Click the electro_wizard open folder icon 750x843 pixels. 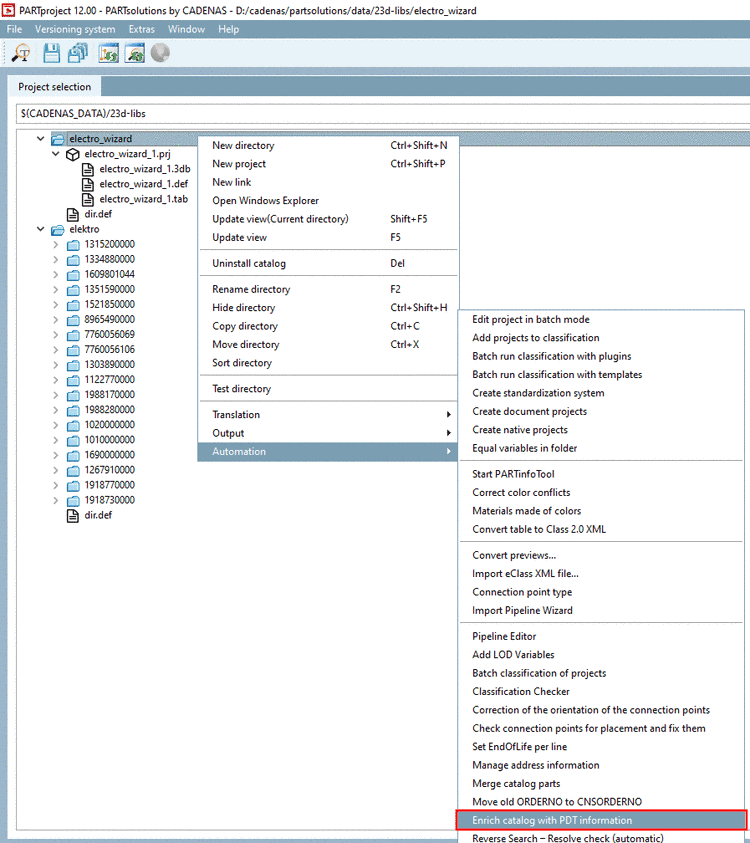[x=58, y=139]
